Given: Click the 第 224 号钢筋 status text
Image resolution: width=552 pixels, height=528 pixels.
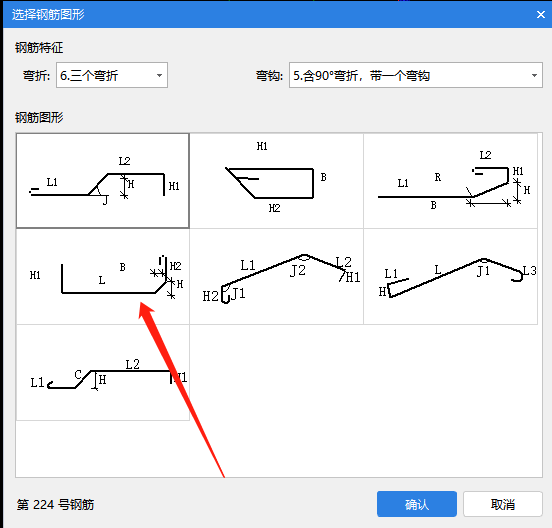Looking at the screenshot, I should [x=55, y=505].
